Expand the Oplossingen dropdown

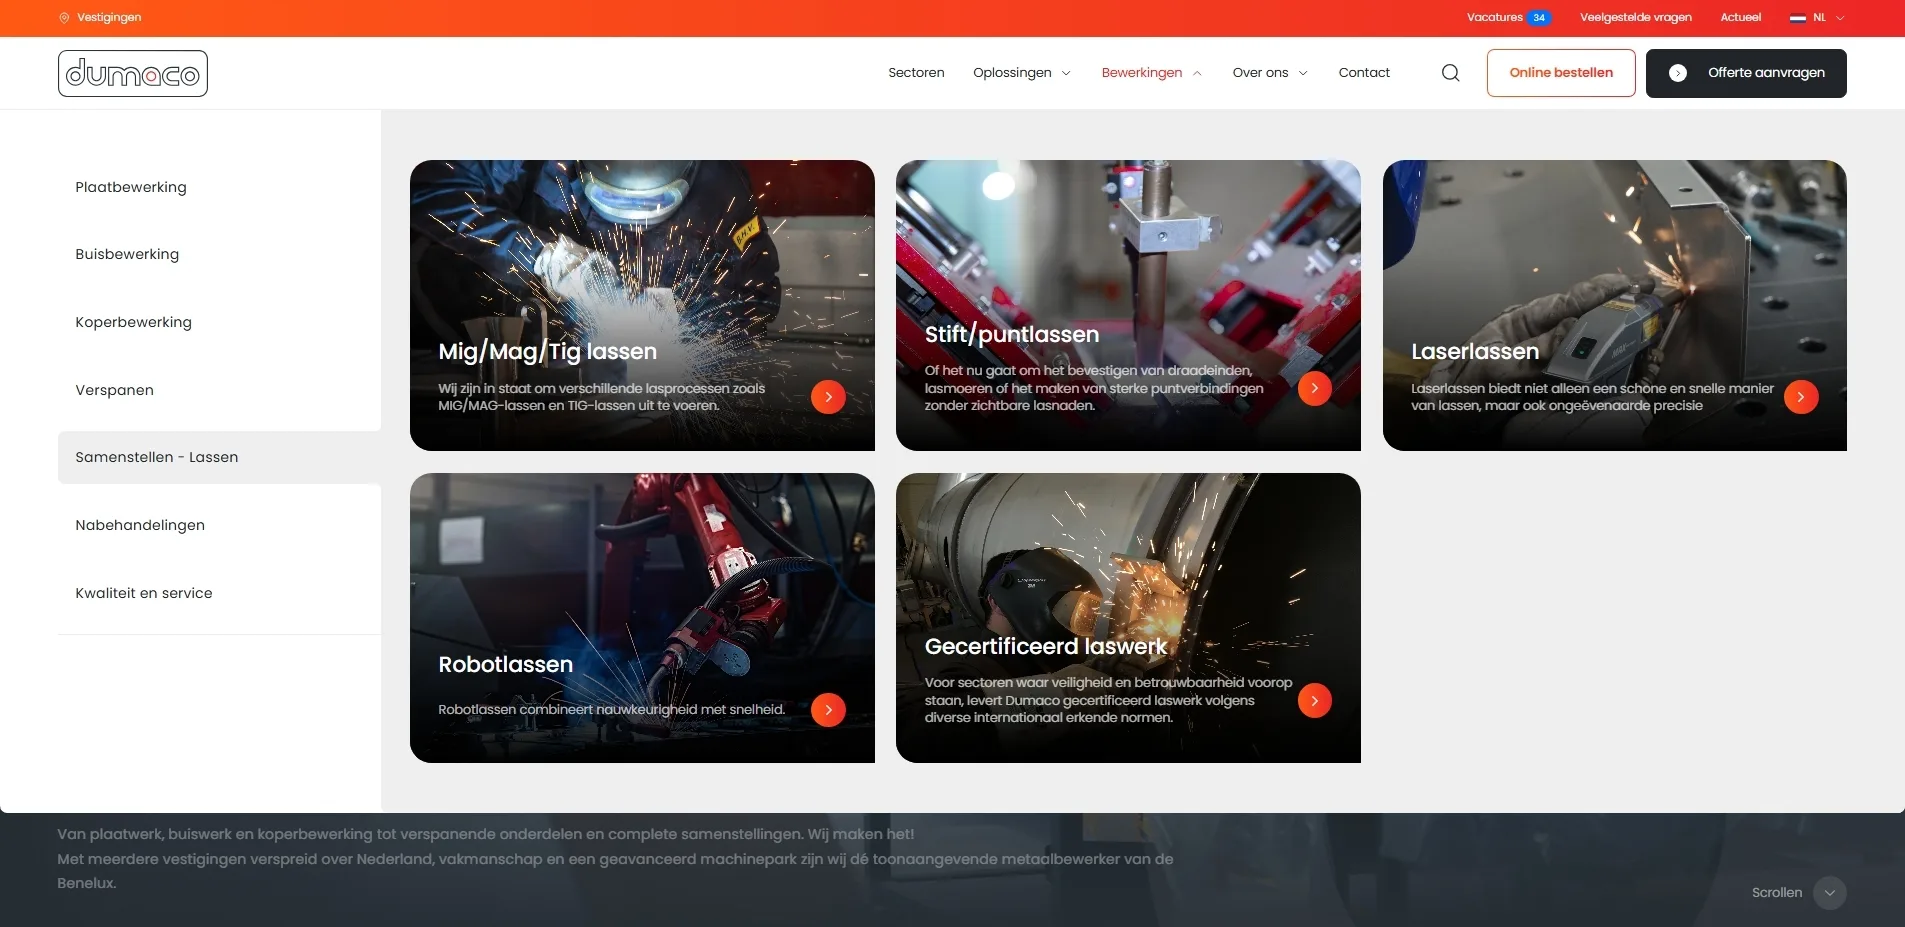tap(1021, 73)
